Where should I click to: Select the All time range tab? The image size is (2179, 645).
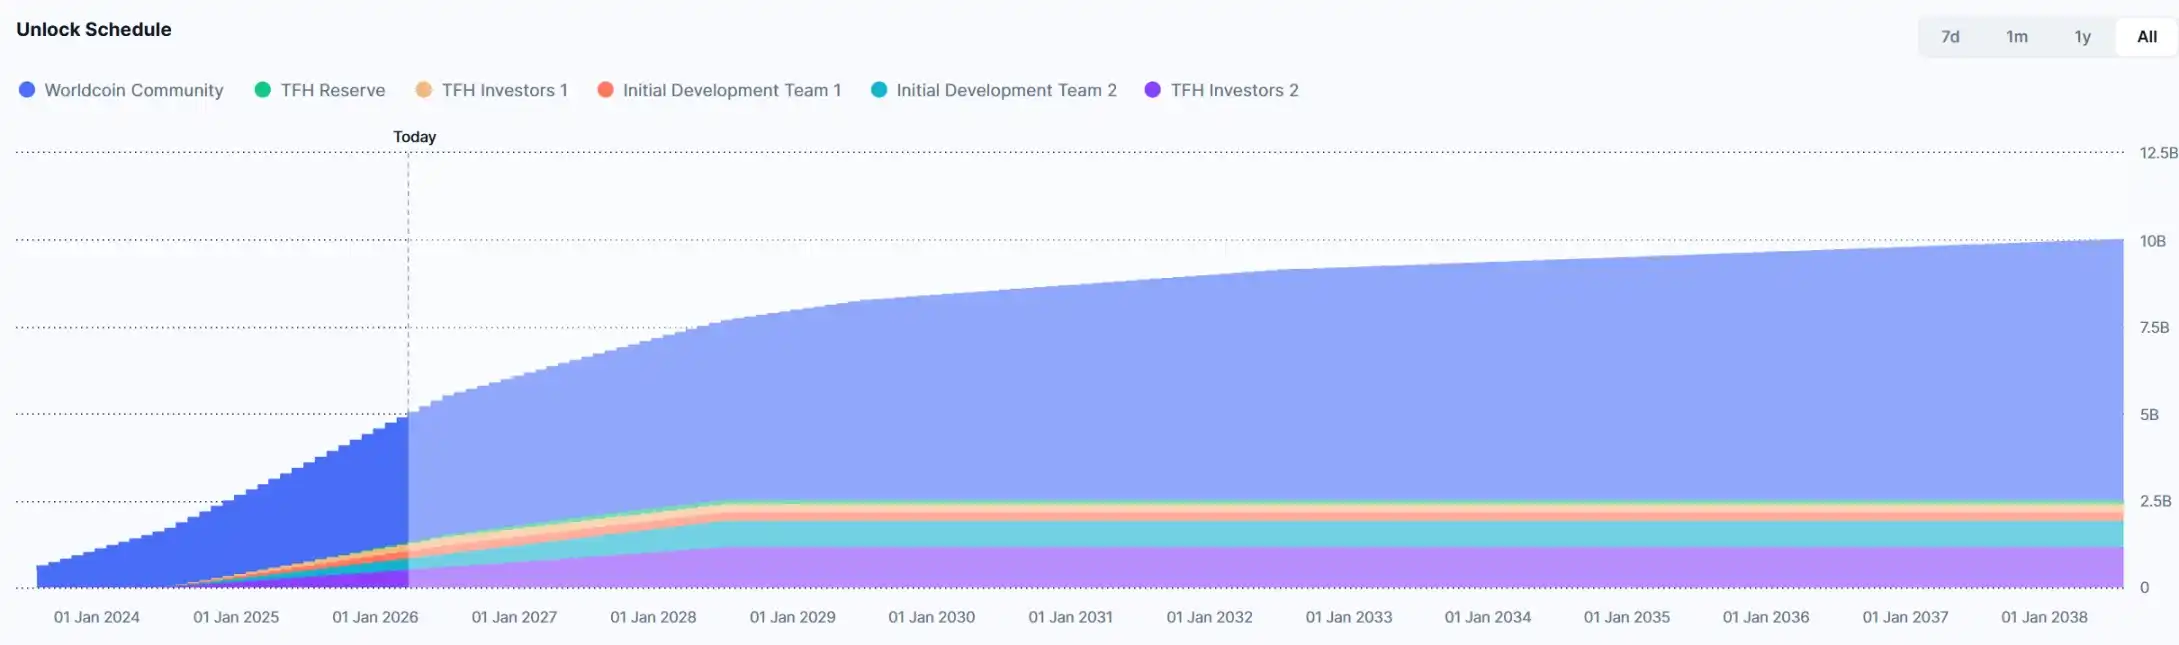2146,37
